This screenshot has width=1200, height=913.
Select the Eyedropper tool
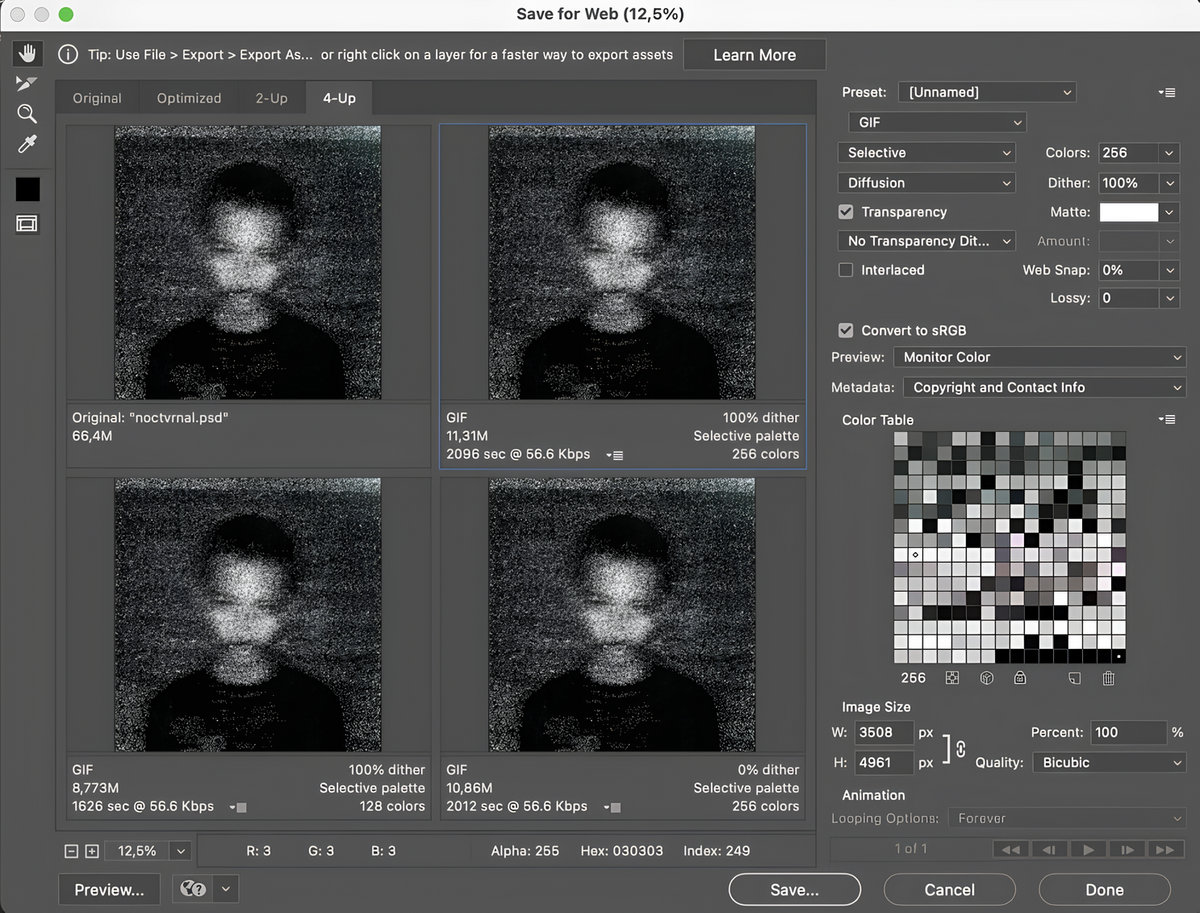(27, 145)
